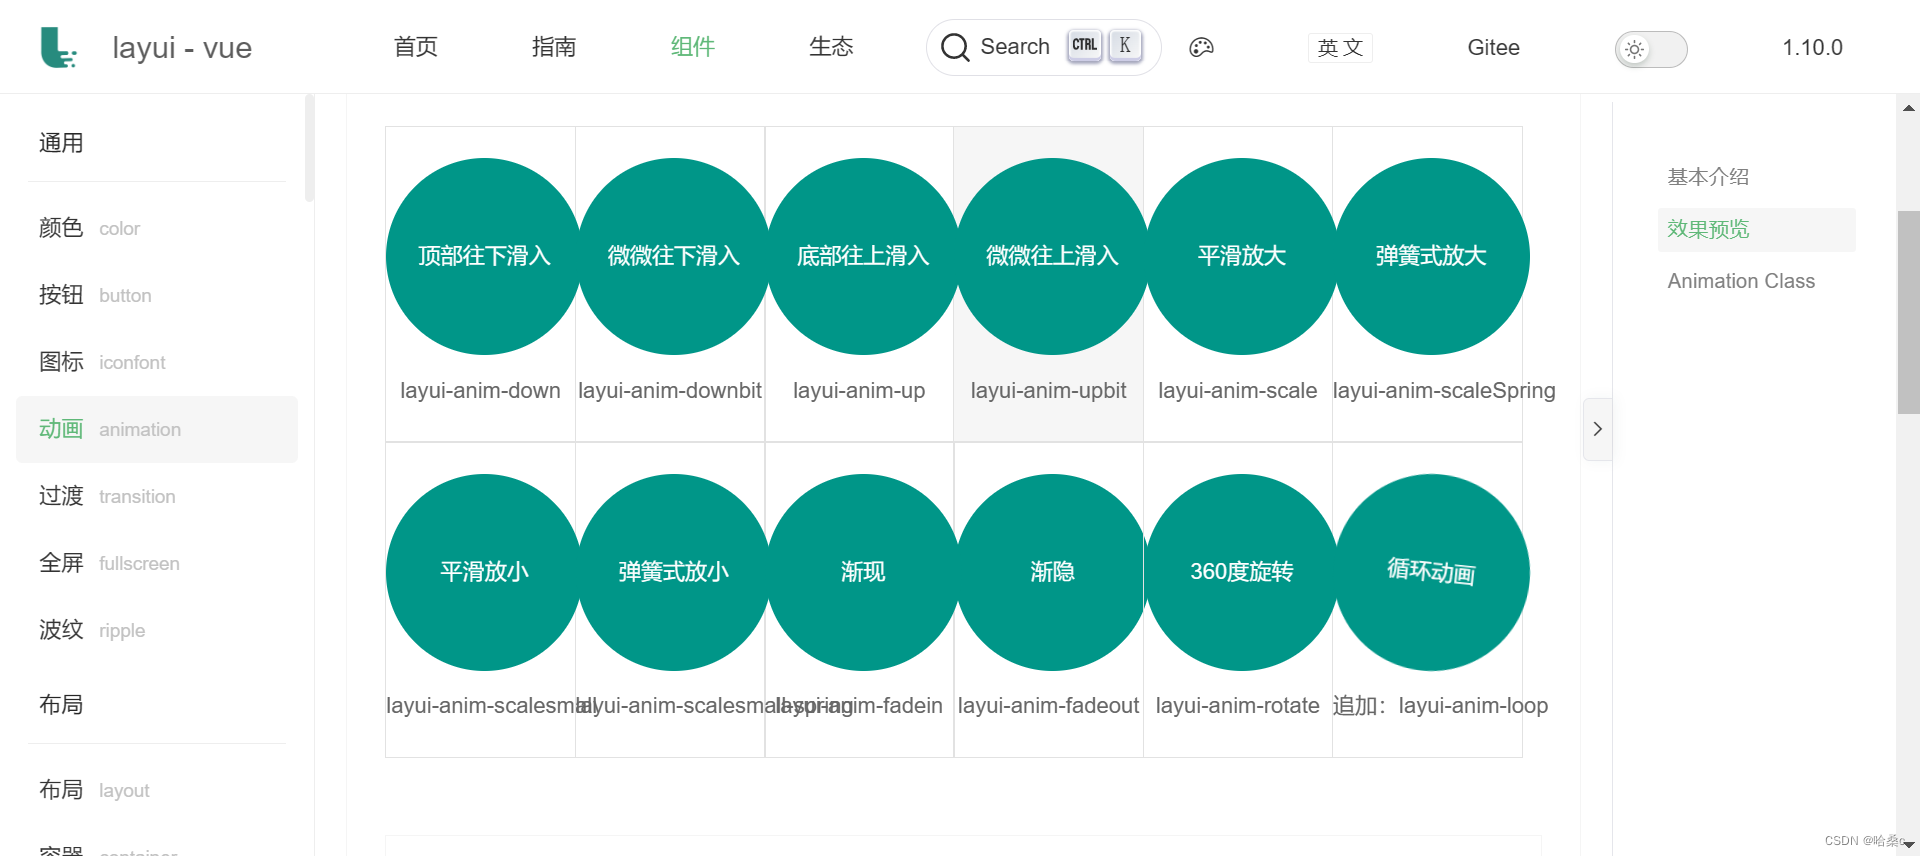The height and width of the screenshot is (856, 1920).
Task: Select the 组件 nav item
Action: coord(693,47)
